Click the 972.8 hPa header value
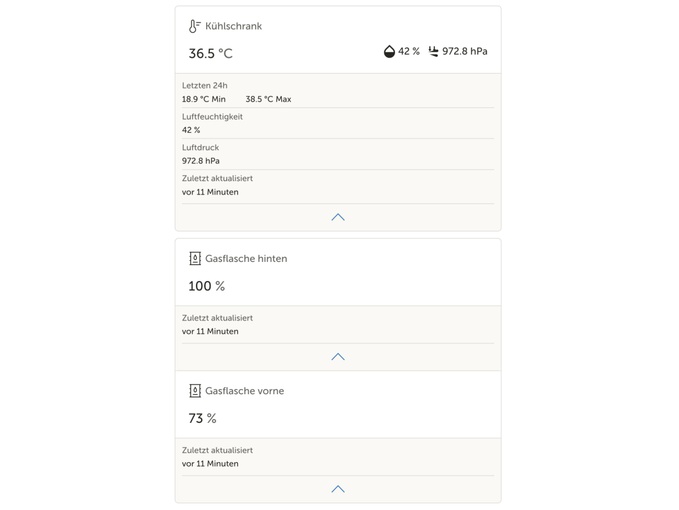The width and height of the screenshot is (679, 510). 465,52
